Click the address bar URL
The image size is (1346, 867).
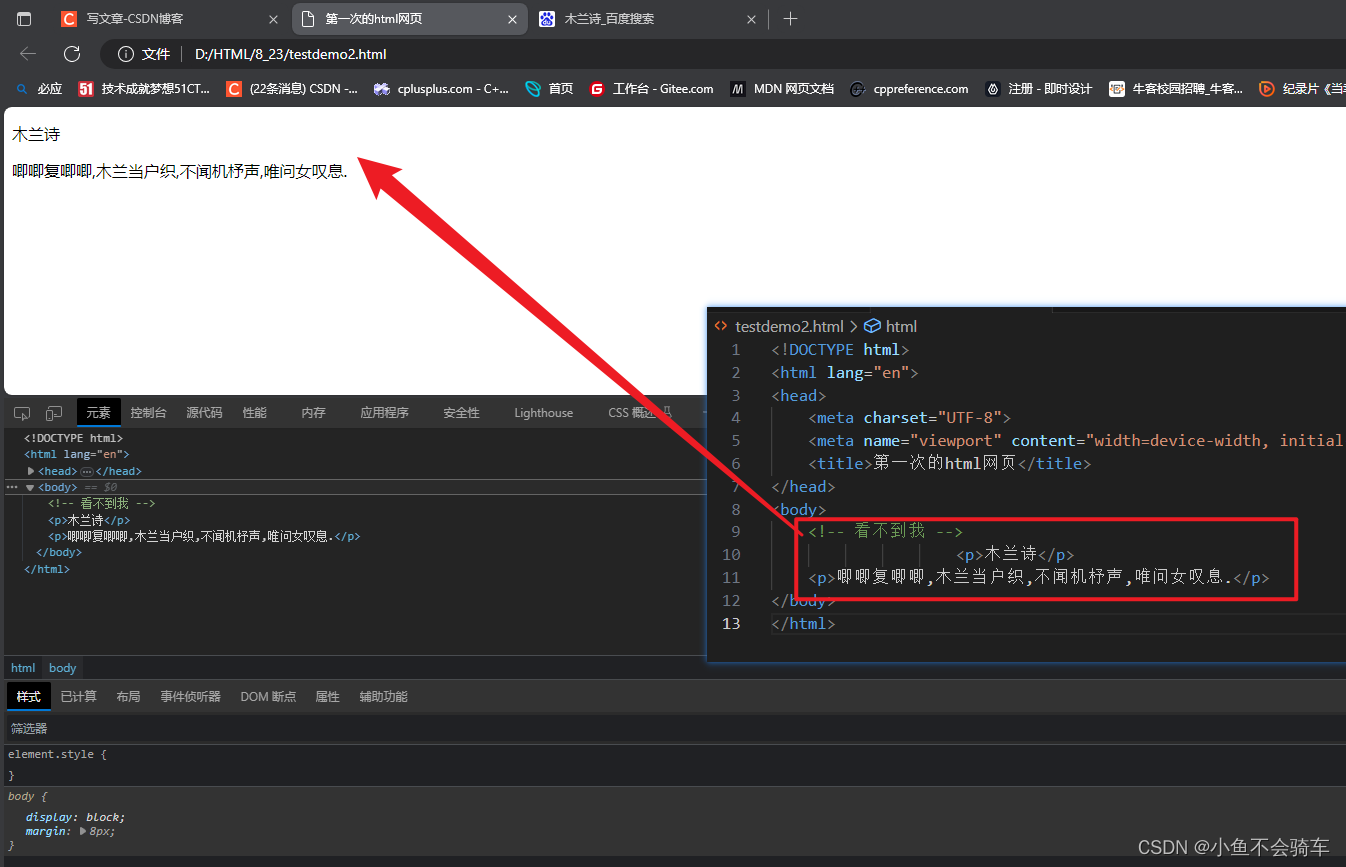(290, 54)
